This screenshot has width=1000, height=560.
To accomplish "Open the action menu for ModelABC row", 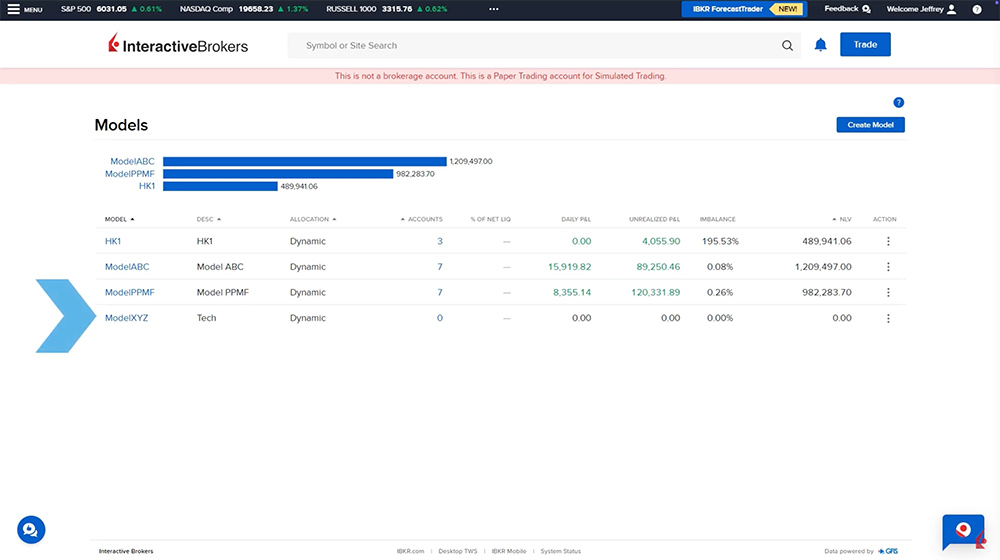I will [x=888, y=267].
